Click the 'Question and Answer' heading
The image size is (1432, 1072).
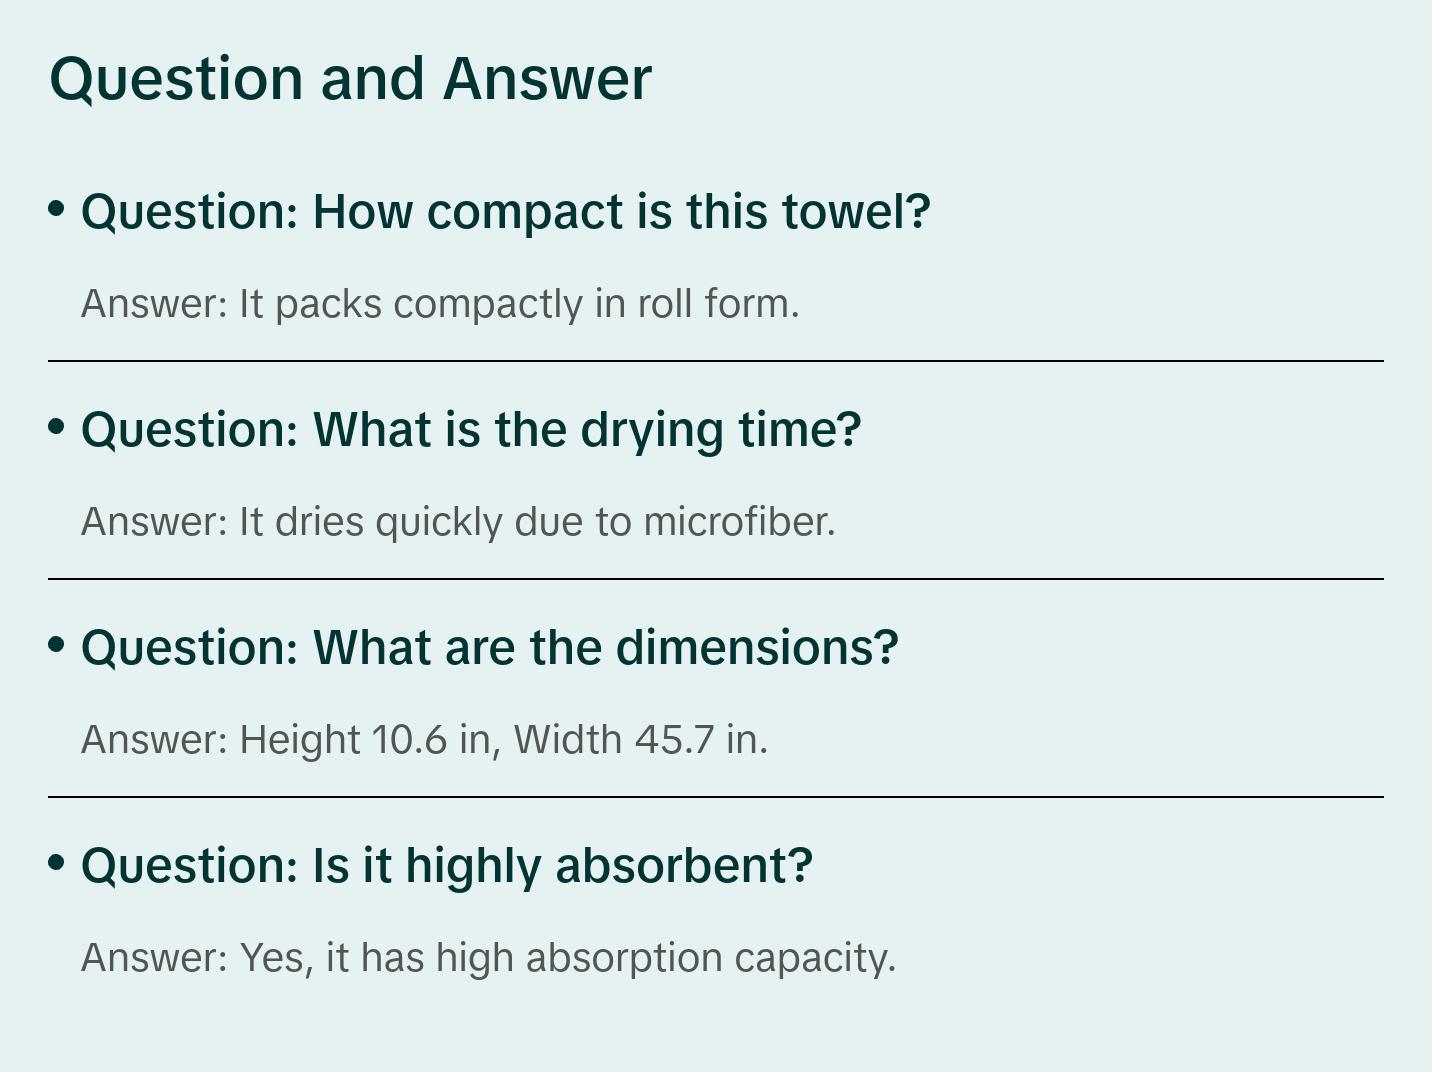pyautogui.click(x=350, y=78)
